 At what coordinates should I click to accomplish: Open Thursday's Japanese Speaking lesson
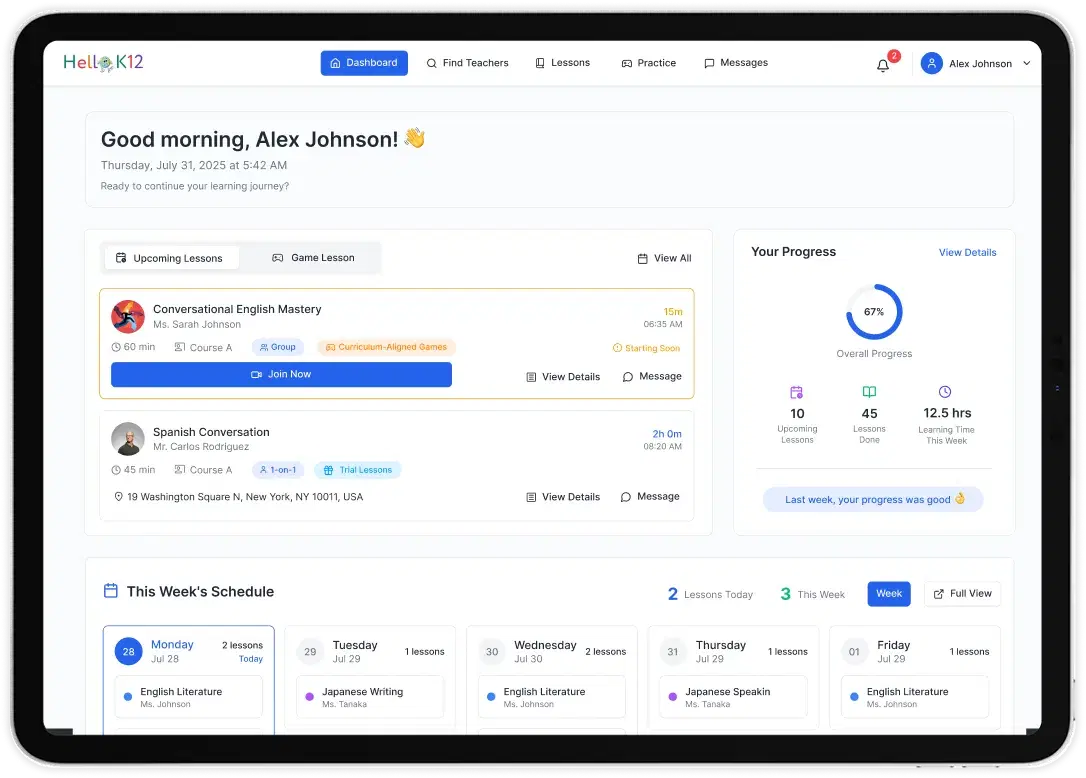[x=733, y=697]
